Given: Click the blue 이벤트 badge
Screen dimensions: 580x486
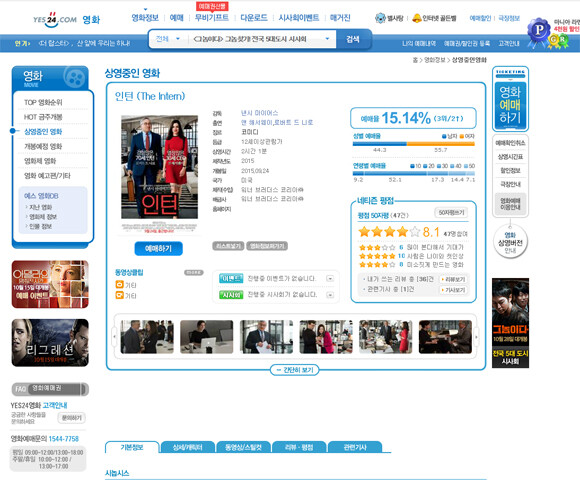Looking at the screenshot, I should coord(231,278).
